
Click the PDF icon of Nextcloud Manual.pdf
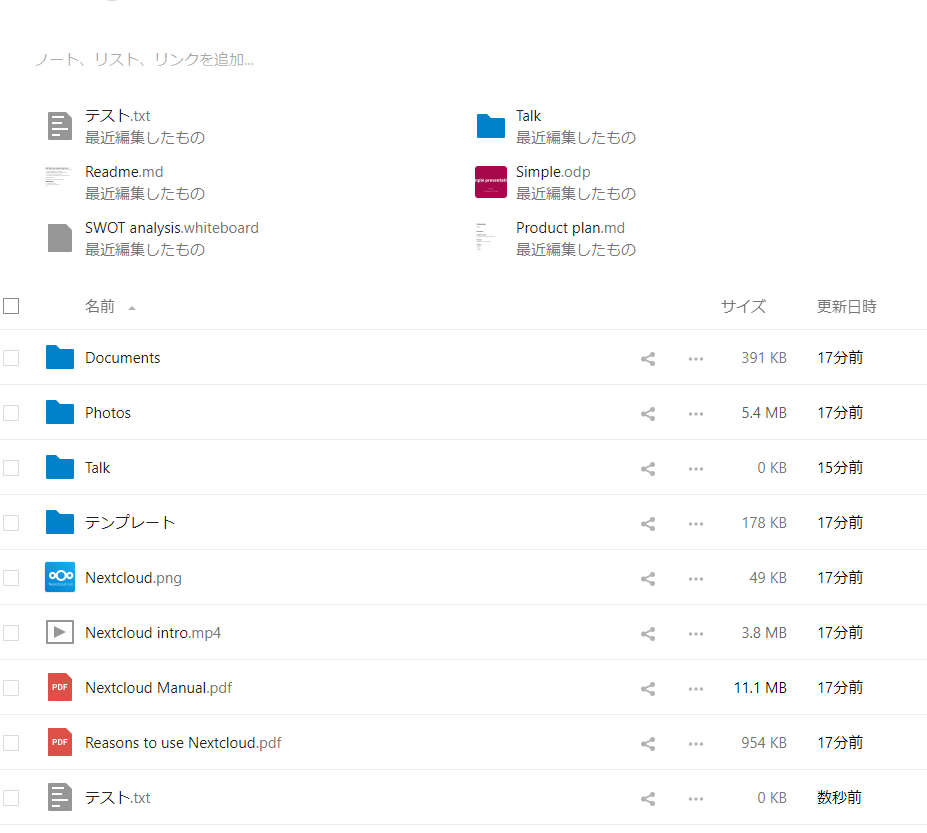[x=60, y=687]
